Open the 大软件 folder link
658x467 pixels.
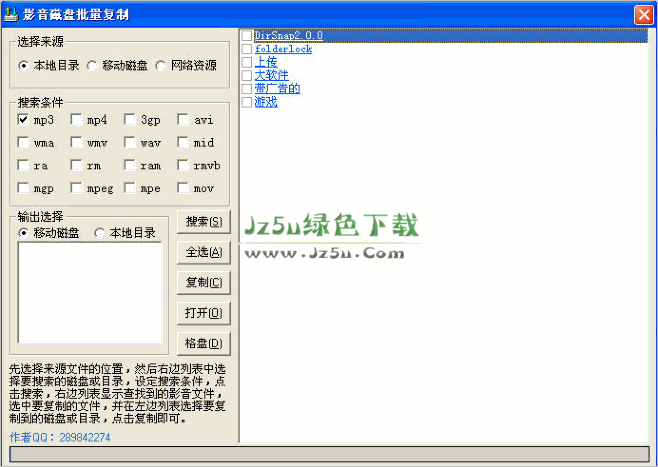tap(272, 76)
